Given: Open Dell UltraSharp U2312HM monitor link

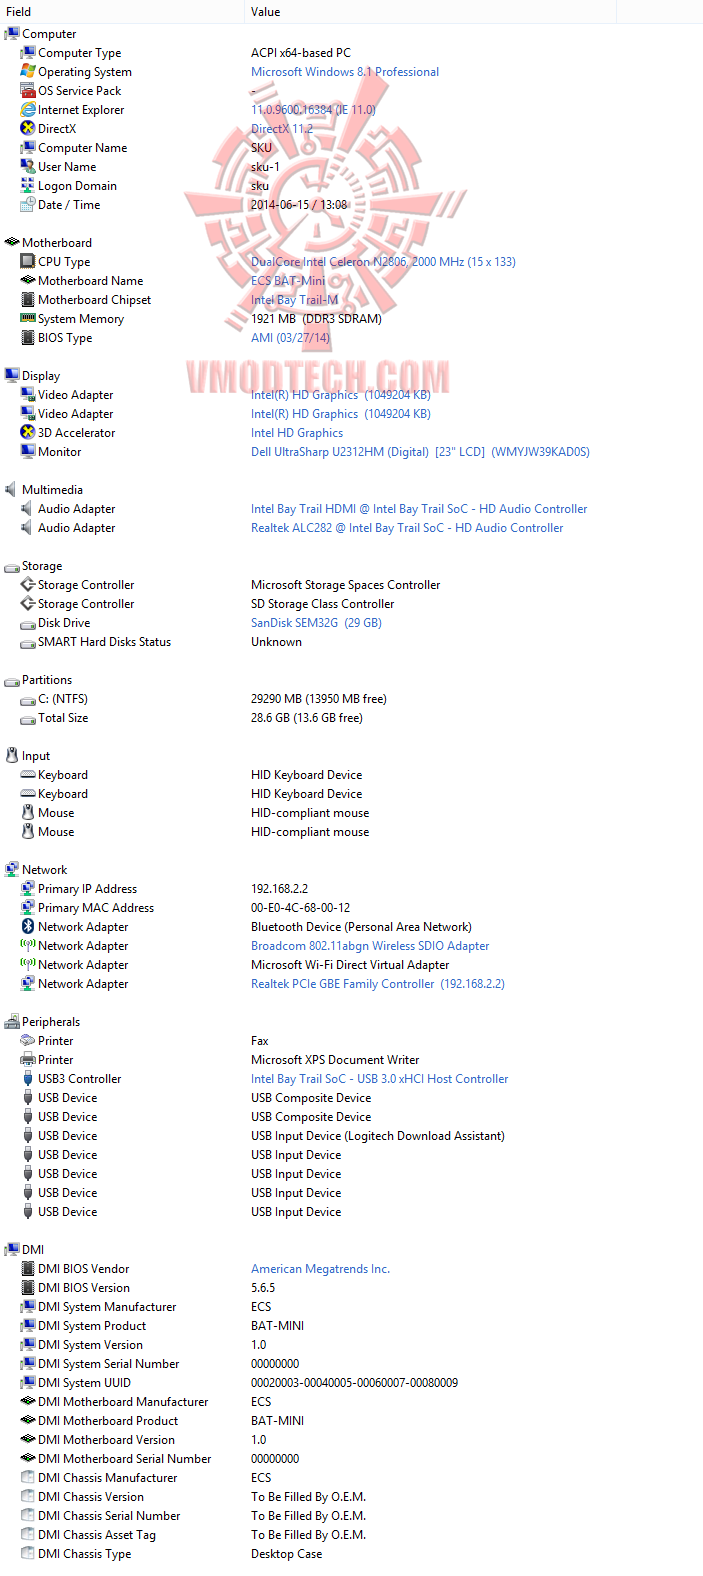Looking at the screenshot, I should point(420,452).
